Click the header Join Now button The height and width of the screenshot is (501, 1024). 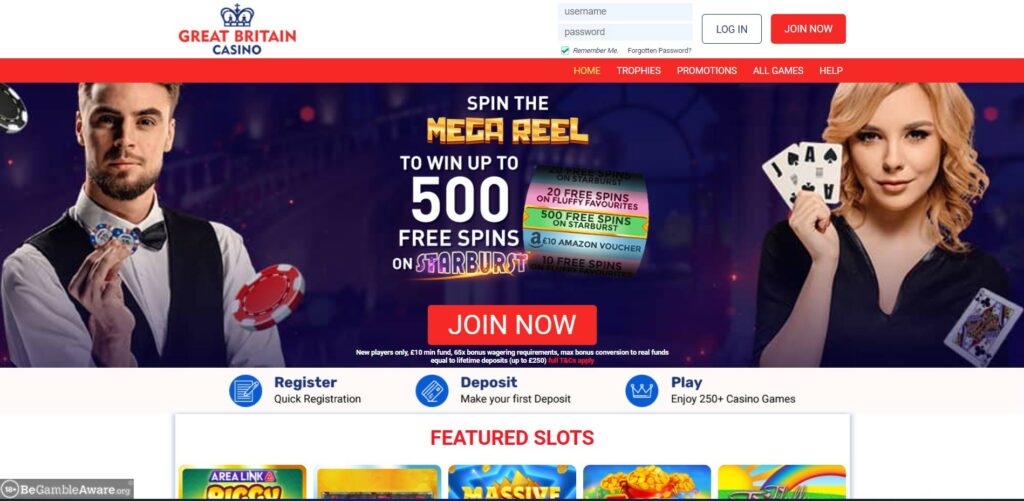[x=808, y=29]
